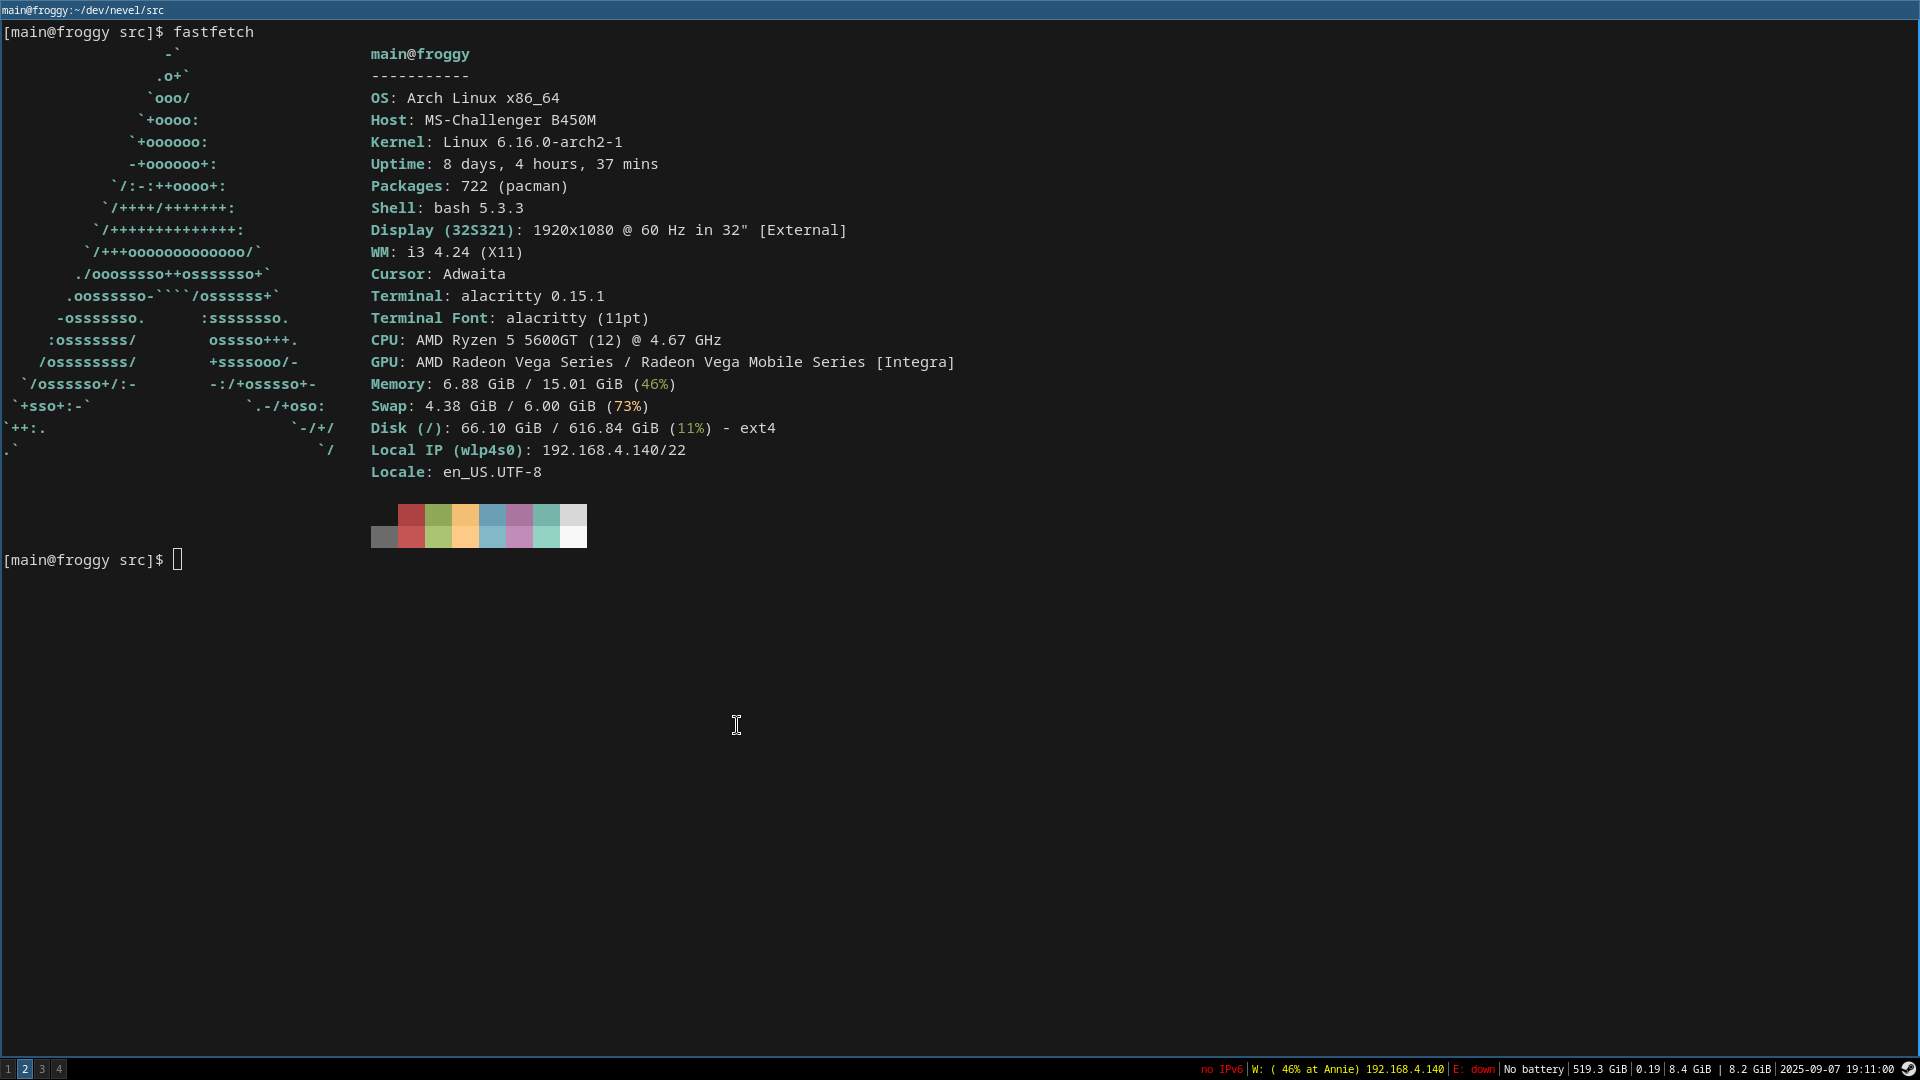This screenshot has height=1080, width=1920.
Task: Open the Steam tray icon
Action: (x=1908, y=1069)
